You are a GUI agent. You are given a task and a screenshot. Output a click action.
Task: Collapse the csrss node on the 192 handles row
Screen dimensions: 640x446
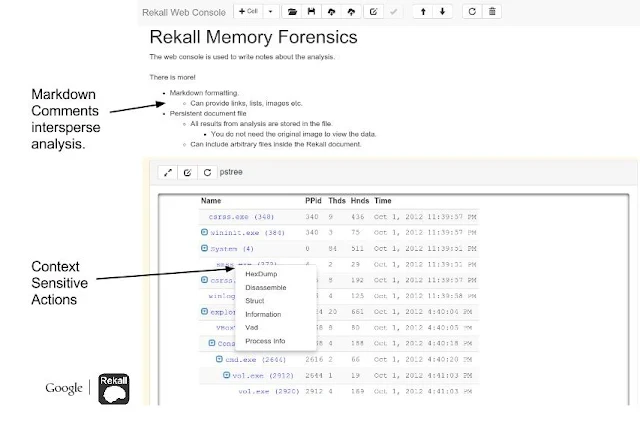coord(204,280)
